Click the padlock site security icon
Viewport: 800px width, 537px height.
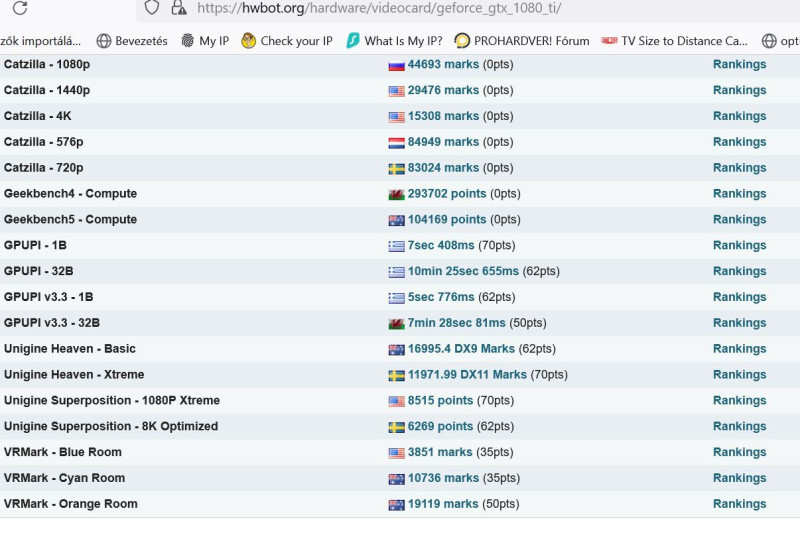[179, 8]
